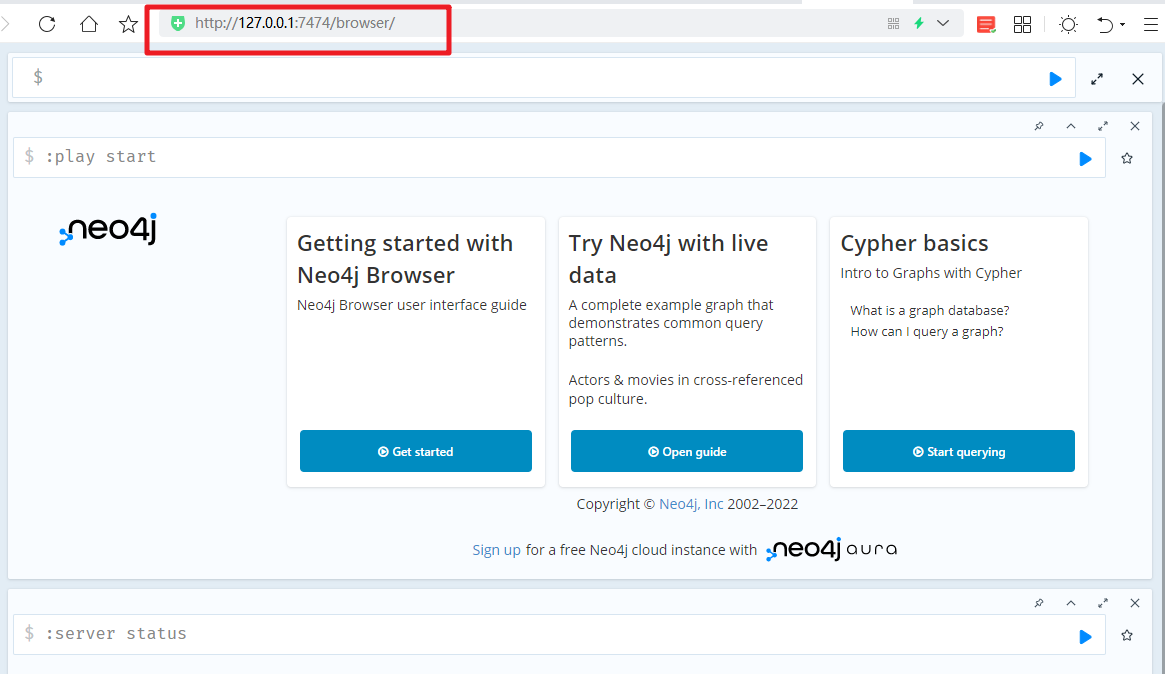The image size is (1165, 674).
Task: Pin the :server status frame
Action: tap(1039, 603)
